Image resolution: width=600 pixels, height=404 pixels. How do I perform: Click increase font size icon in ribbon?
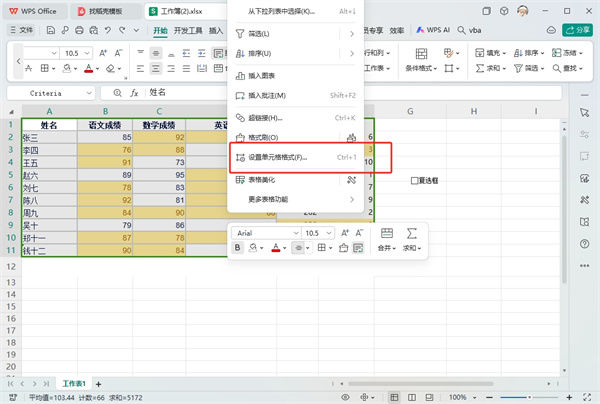click(103, 52)
